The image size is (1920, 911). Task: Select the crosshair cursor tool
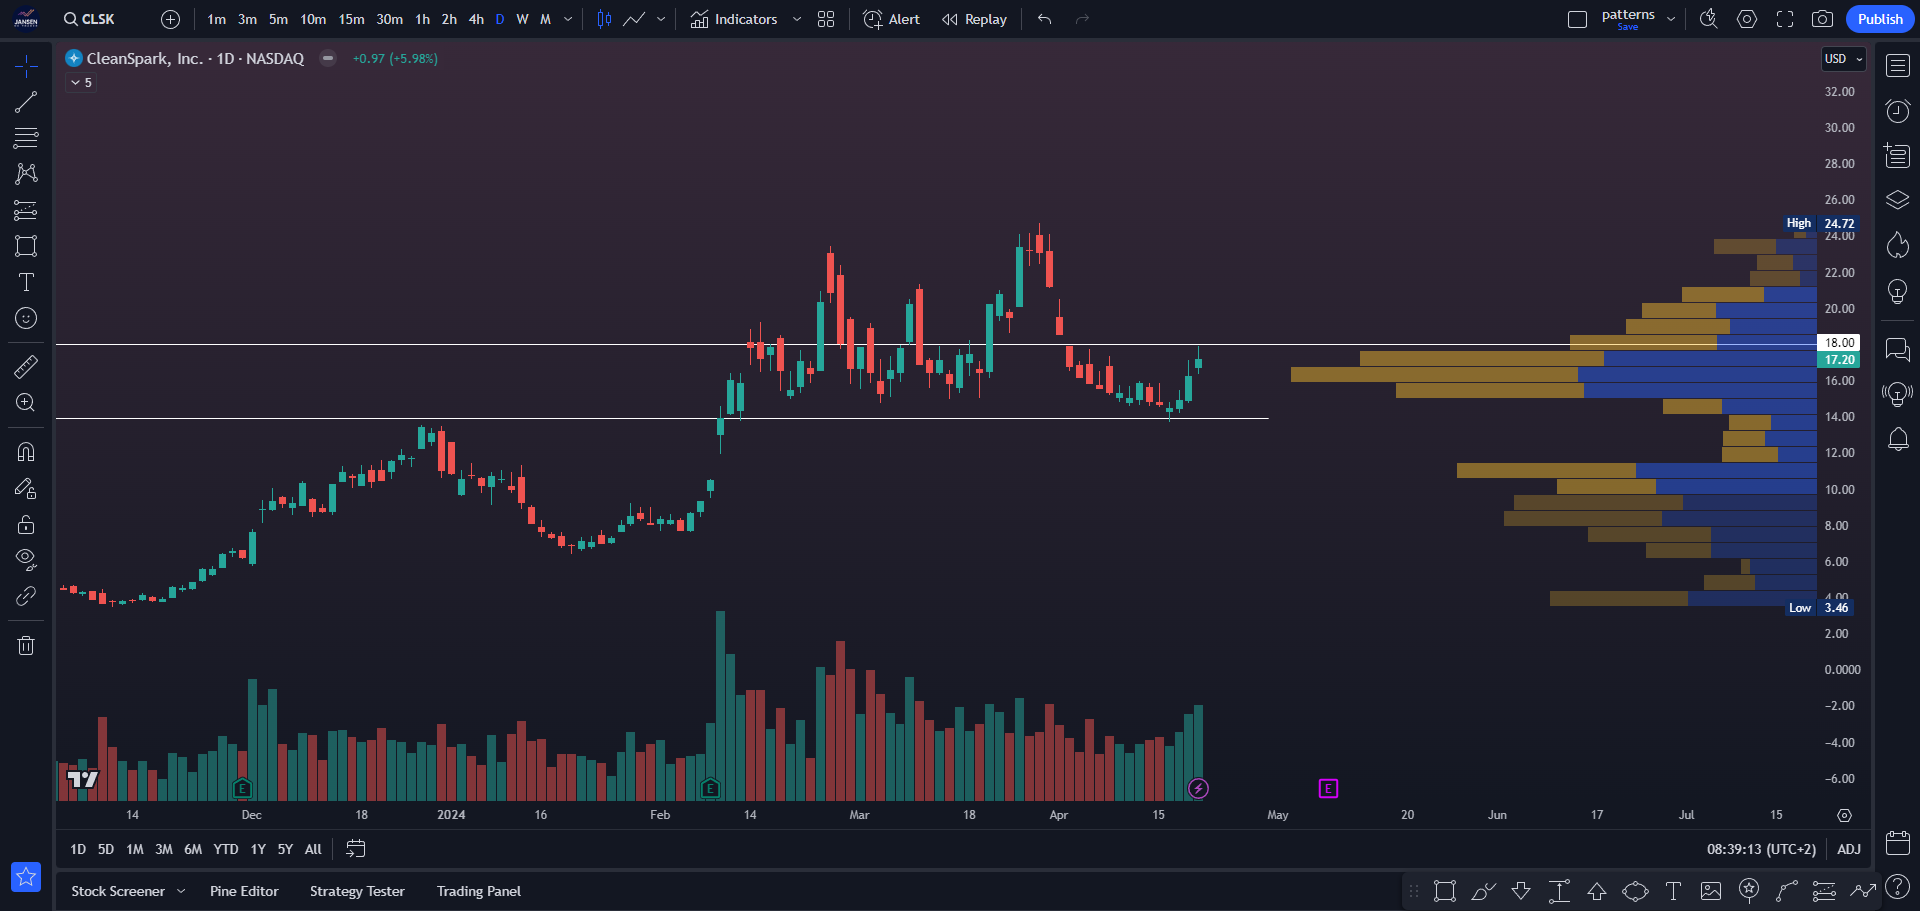[26, 66]
